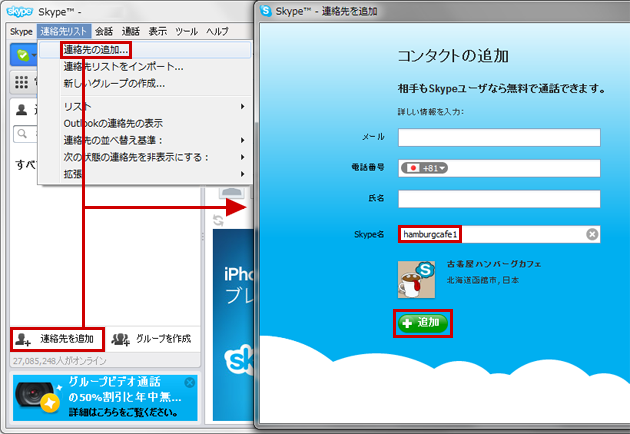Select 古書屋ハンバーグカフェ search result name
The width and height of the screenshot is (630, 434).
[494, 264]
